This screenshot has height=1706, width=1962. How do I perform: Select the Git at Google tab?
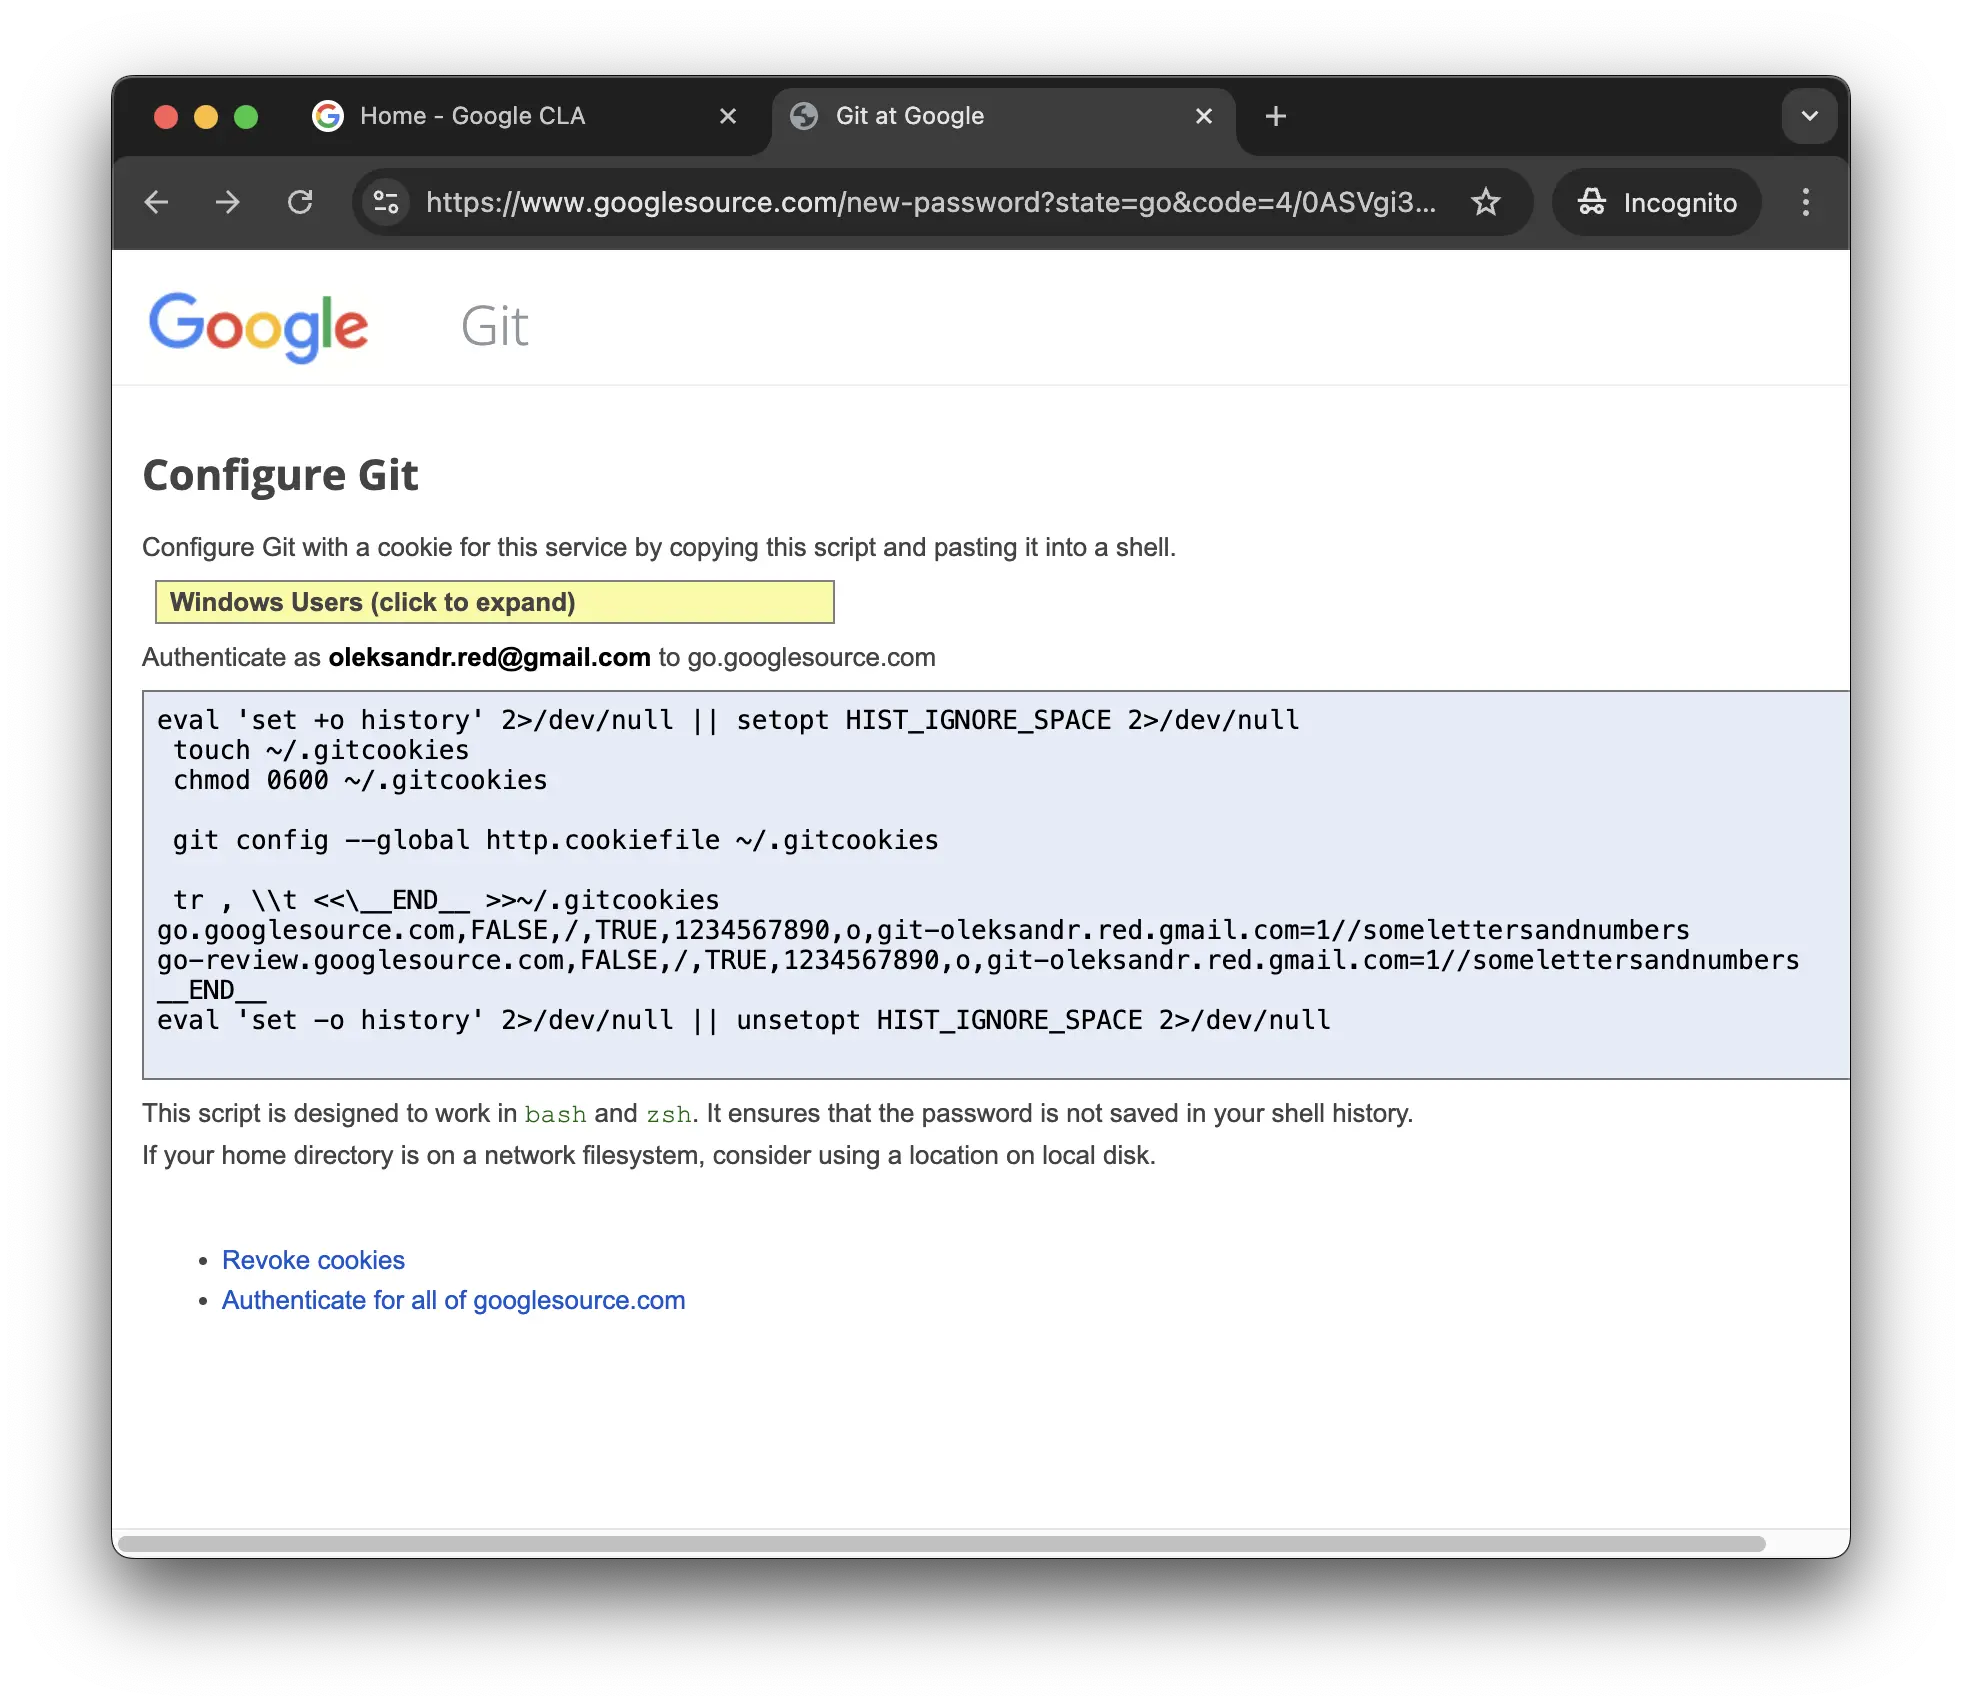coord(910,115)
